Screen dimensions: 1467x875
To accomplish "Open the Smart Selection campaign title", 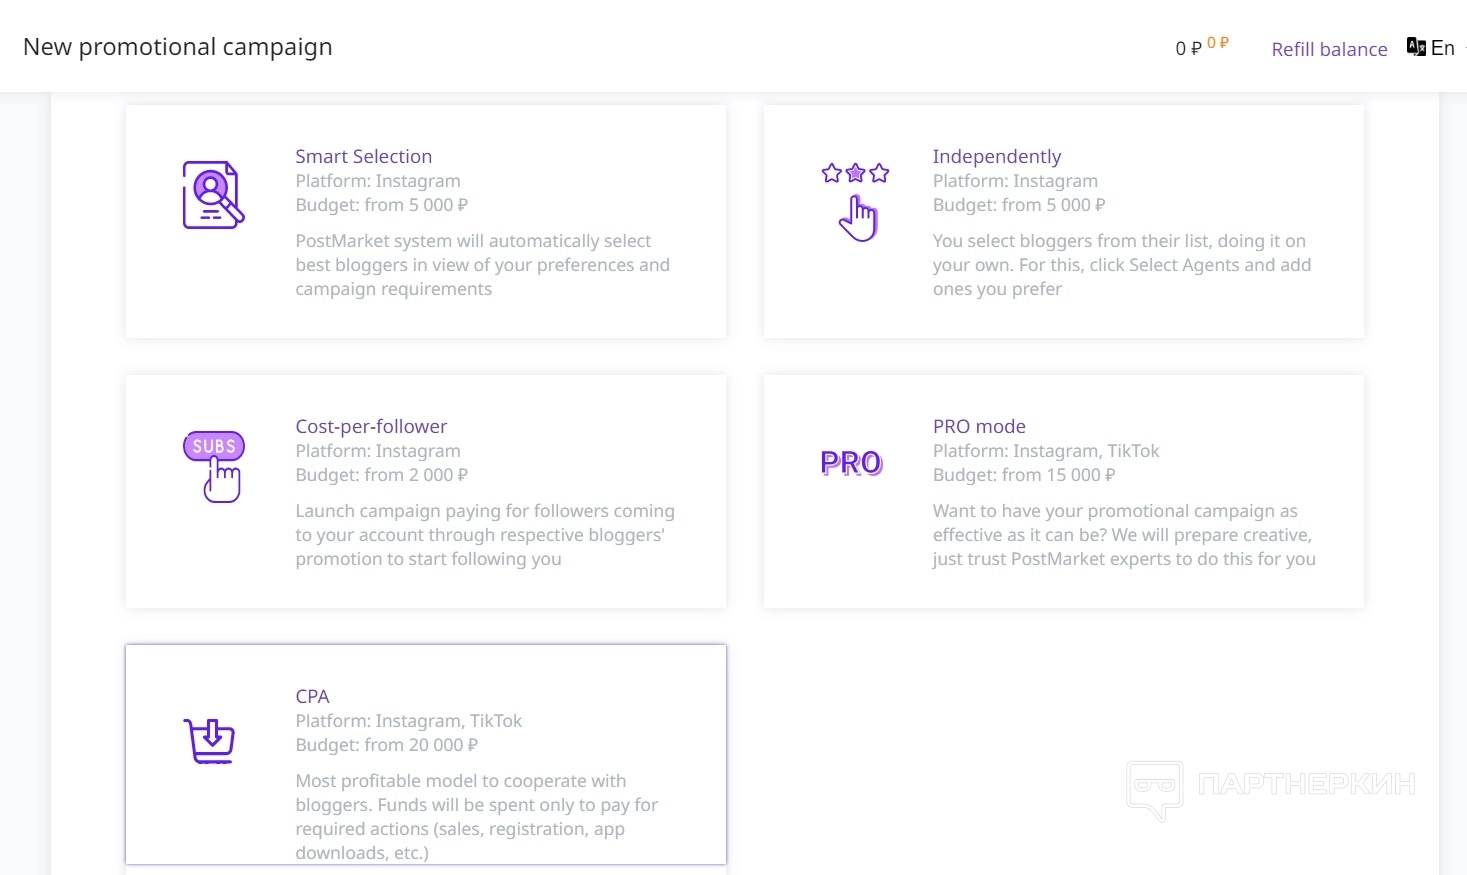I will coord(363,156).
